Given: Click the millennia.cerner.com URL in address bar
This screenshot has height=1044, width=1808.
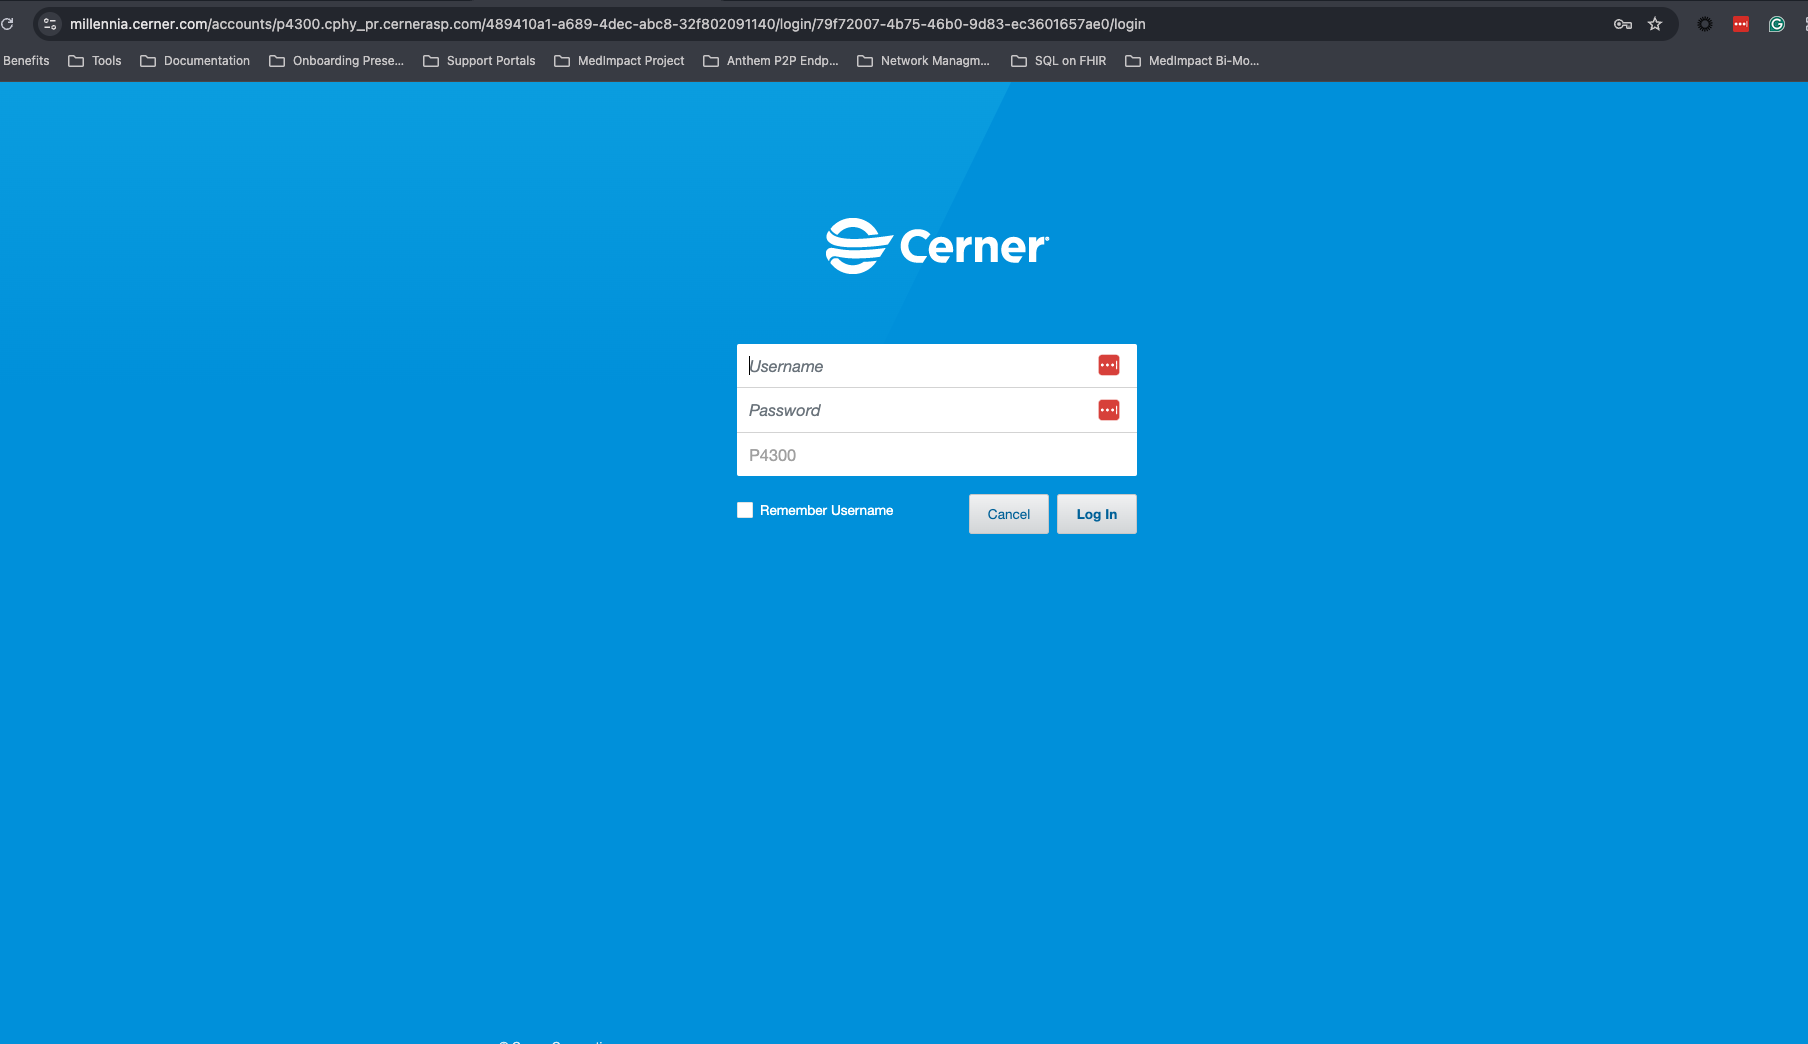Looking at the screenshot, I should (608, 24).
